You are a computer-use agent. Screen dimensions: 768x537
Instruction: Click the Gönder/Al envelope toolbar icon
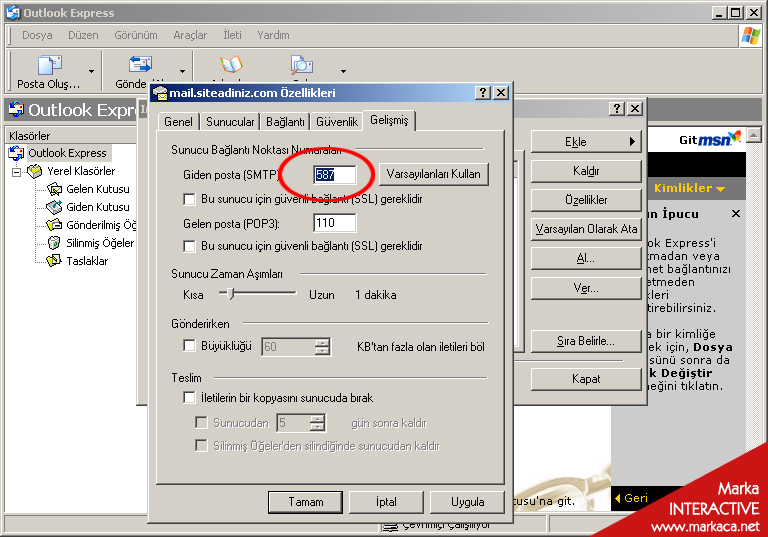pos(141,64)
